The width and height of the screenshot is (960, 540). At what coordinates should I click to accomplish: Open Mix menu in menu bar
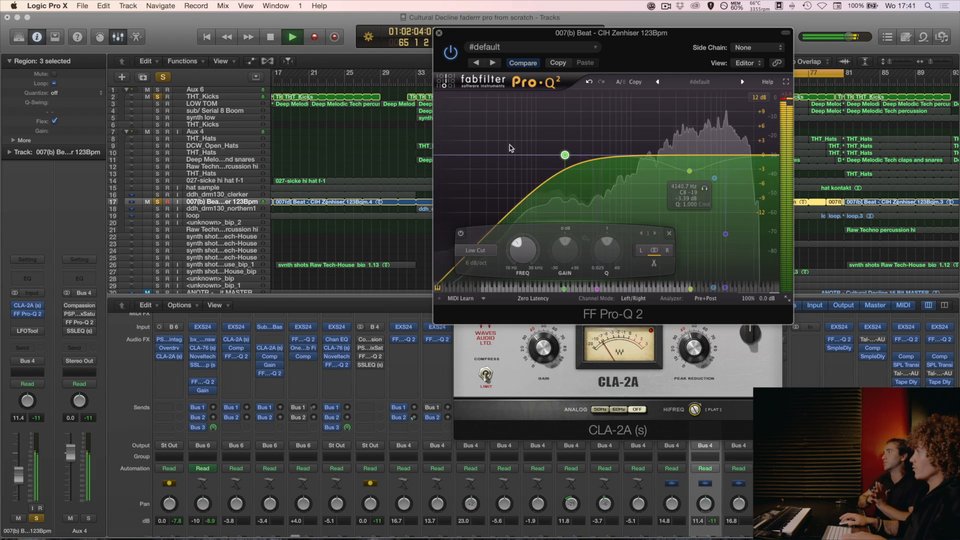pos(223,6)
